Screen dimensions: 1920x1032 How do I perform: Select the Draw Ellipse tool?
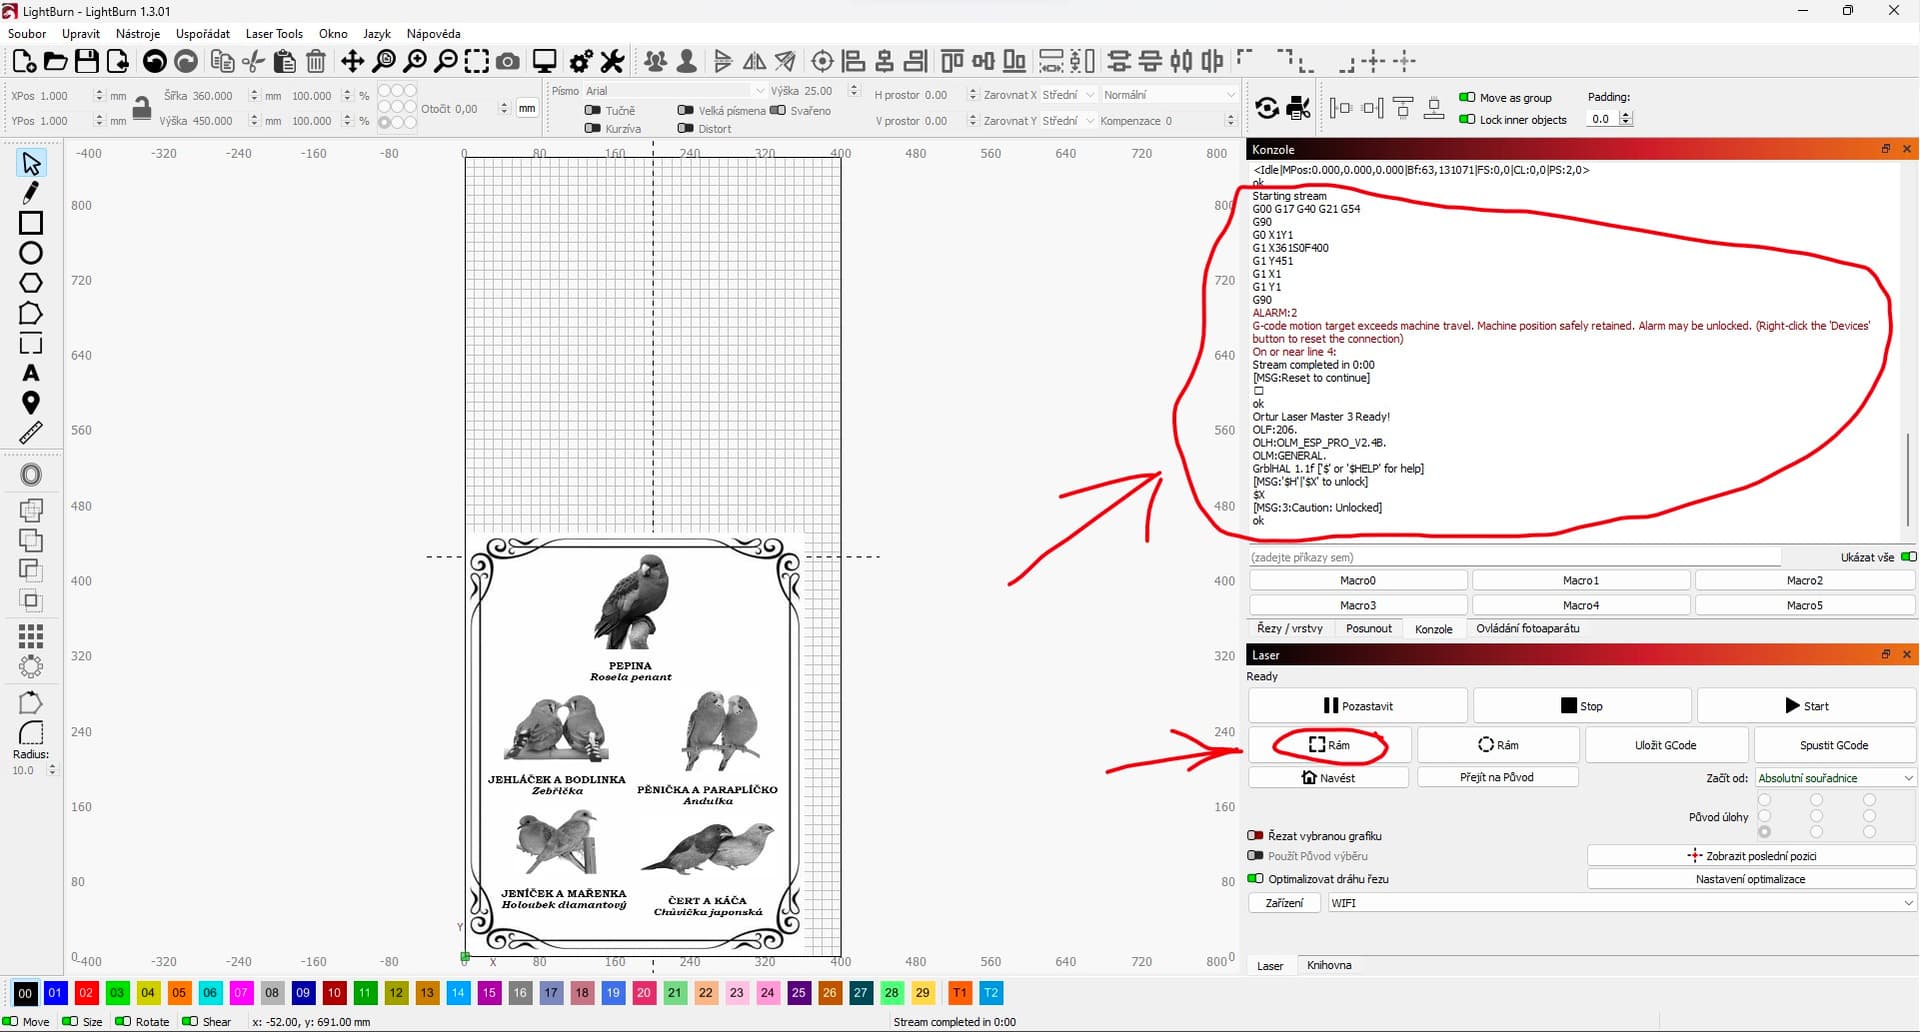(x=31, y=253)
